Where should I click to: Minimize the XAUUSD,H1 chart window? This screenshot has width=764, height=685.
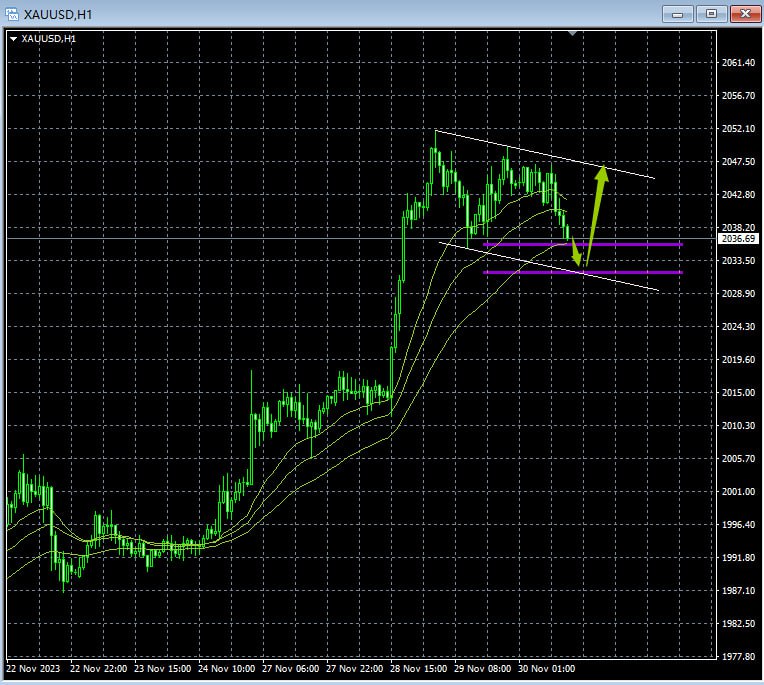tap(678, 13)
